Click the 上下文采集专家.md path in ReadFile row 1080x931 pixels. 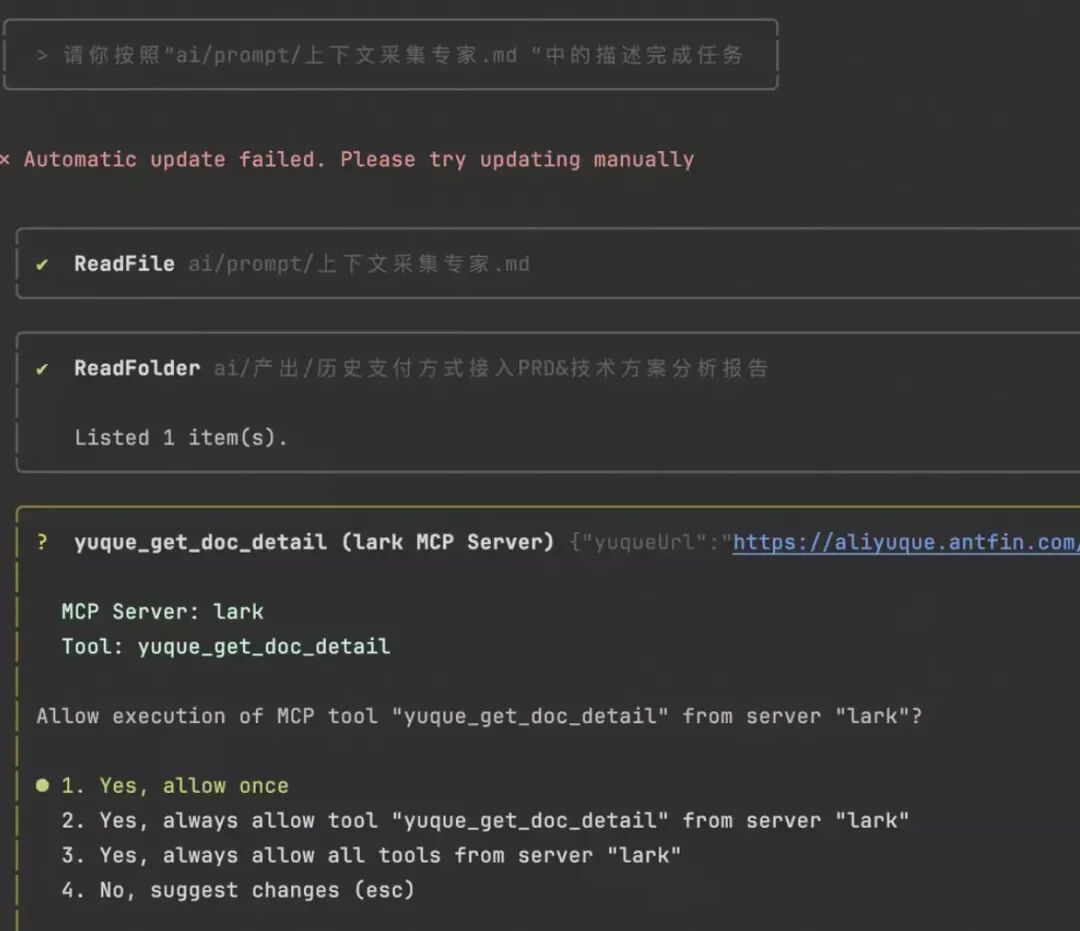359,264
